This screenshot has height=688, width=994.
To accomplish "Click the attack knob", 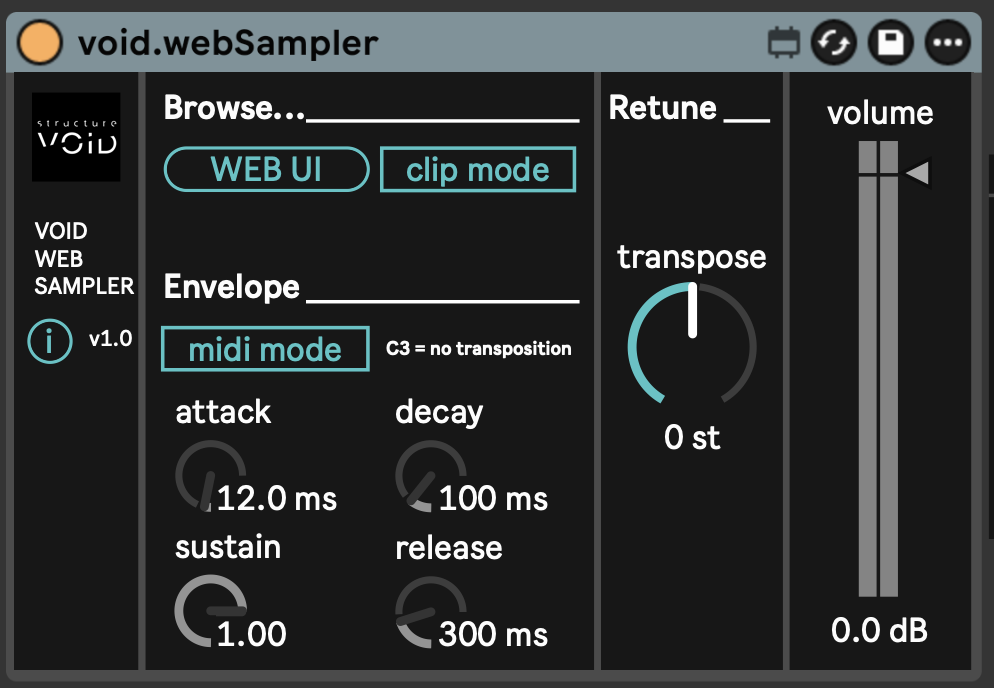I will tap(210, 476).
